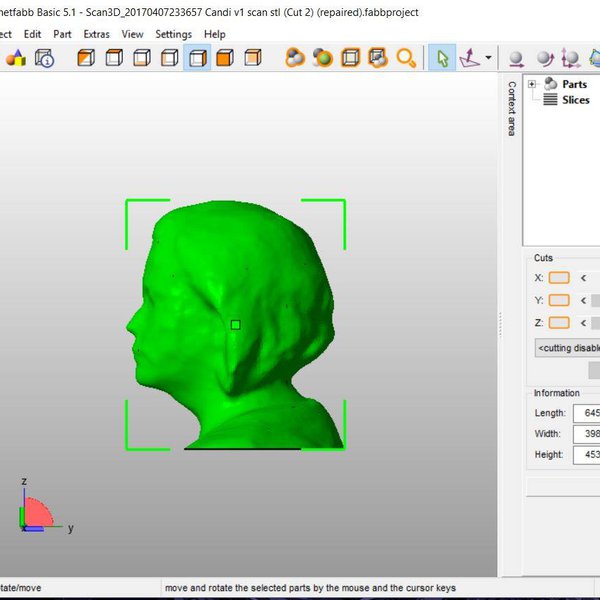Toggle the X cut orange box

(x=559, y=277)
